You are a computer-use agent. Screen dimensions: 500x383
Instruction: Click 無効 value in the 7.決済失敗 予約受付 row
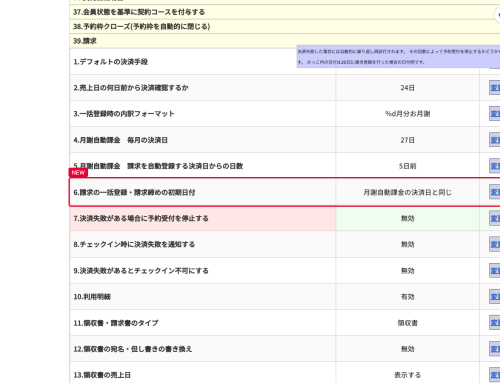pyautogui.click(x=407, y=218)
